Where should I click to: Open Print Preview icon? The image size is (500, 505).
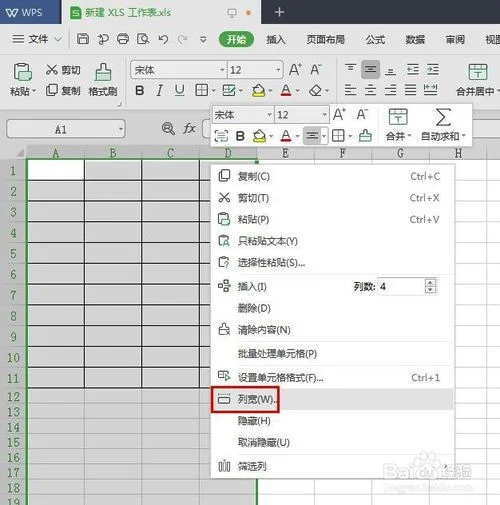[143, 39]
